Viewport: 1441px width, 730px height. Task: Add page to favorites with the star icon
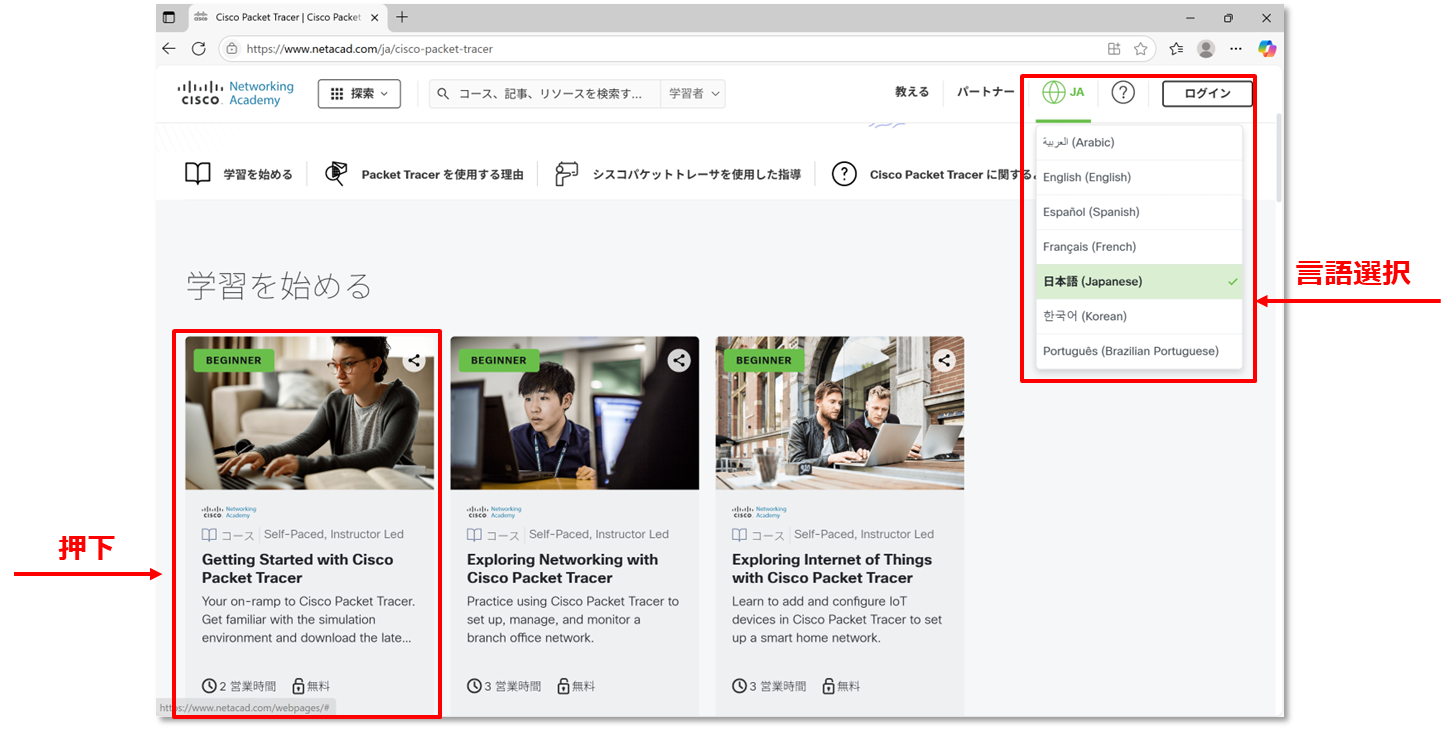point(1140,48)
